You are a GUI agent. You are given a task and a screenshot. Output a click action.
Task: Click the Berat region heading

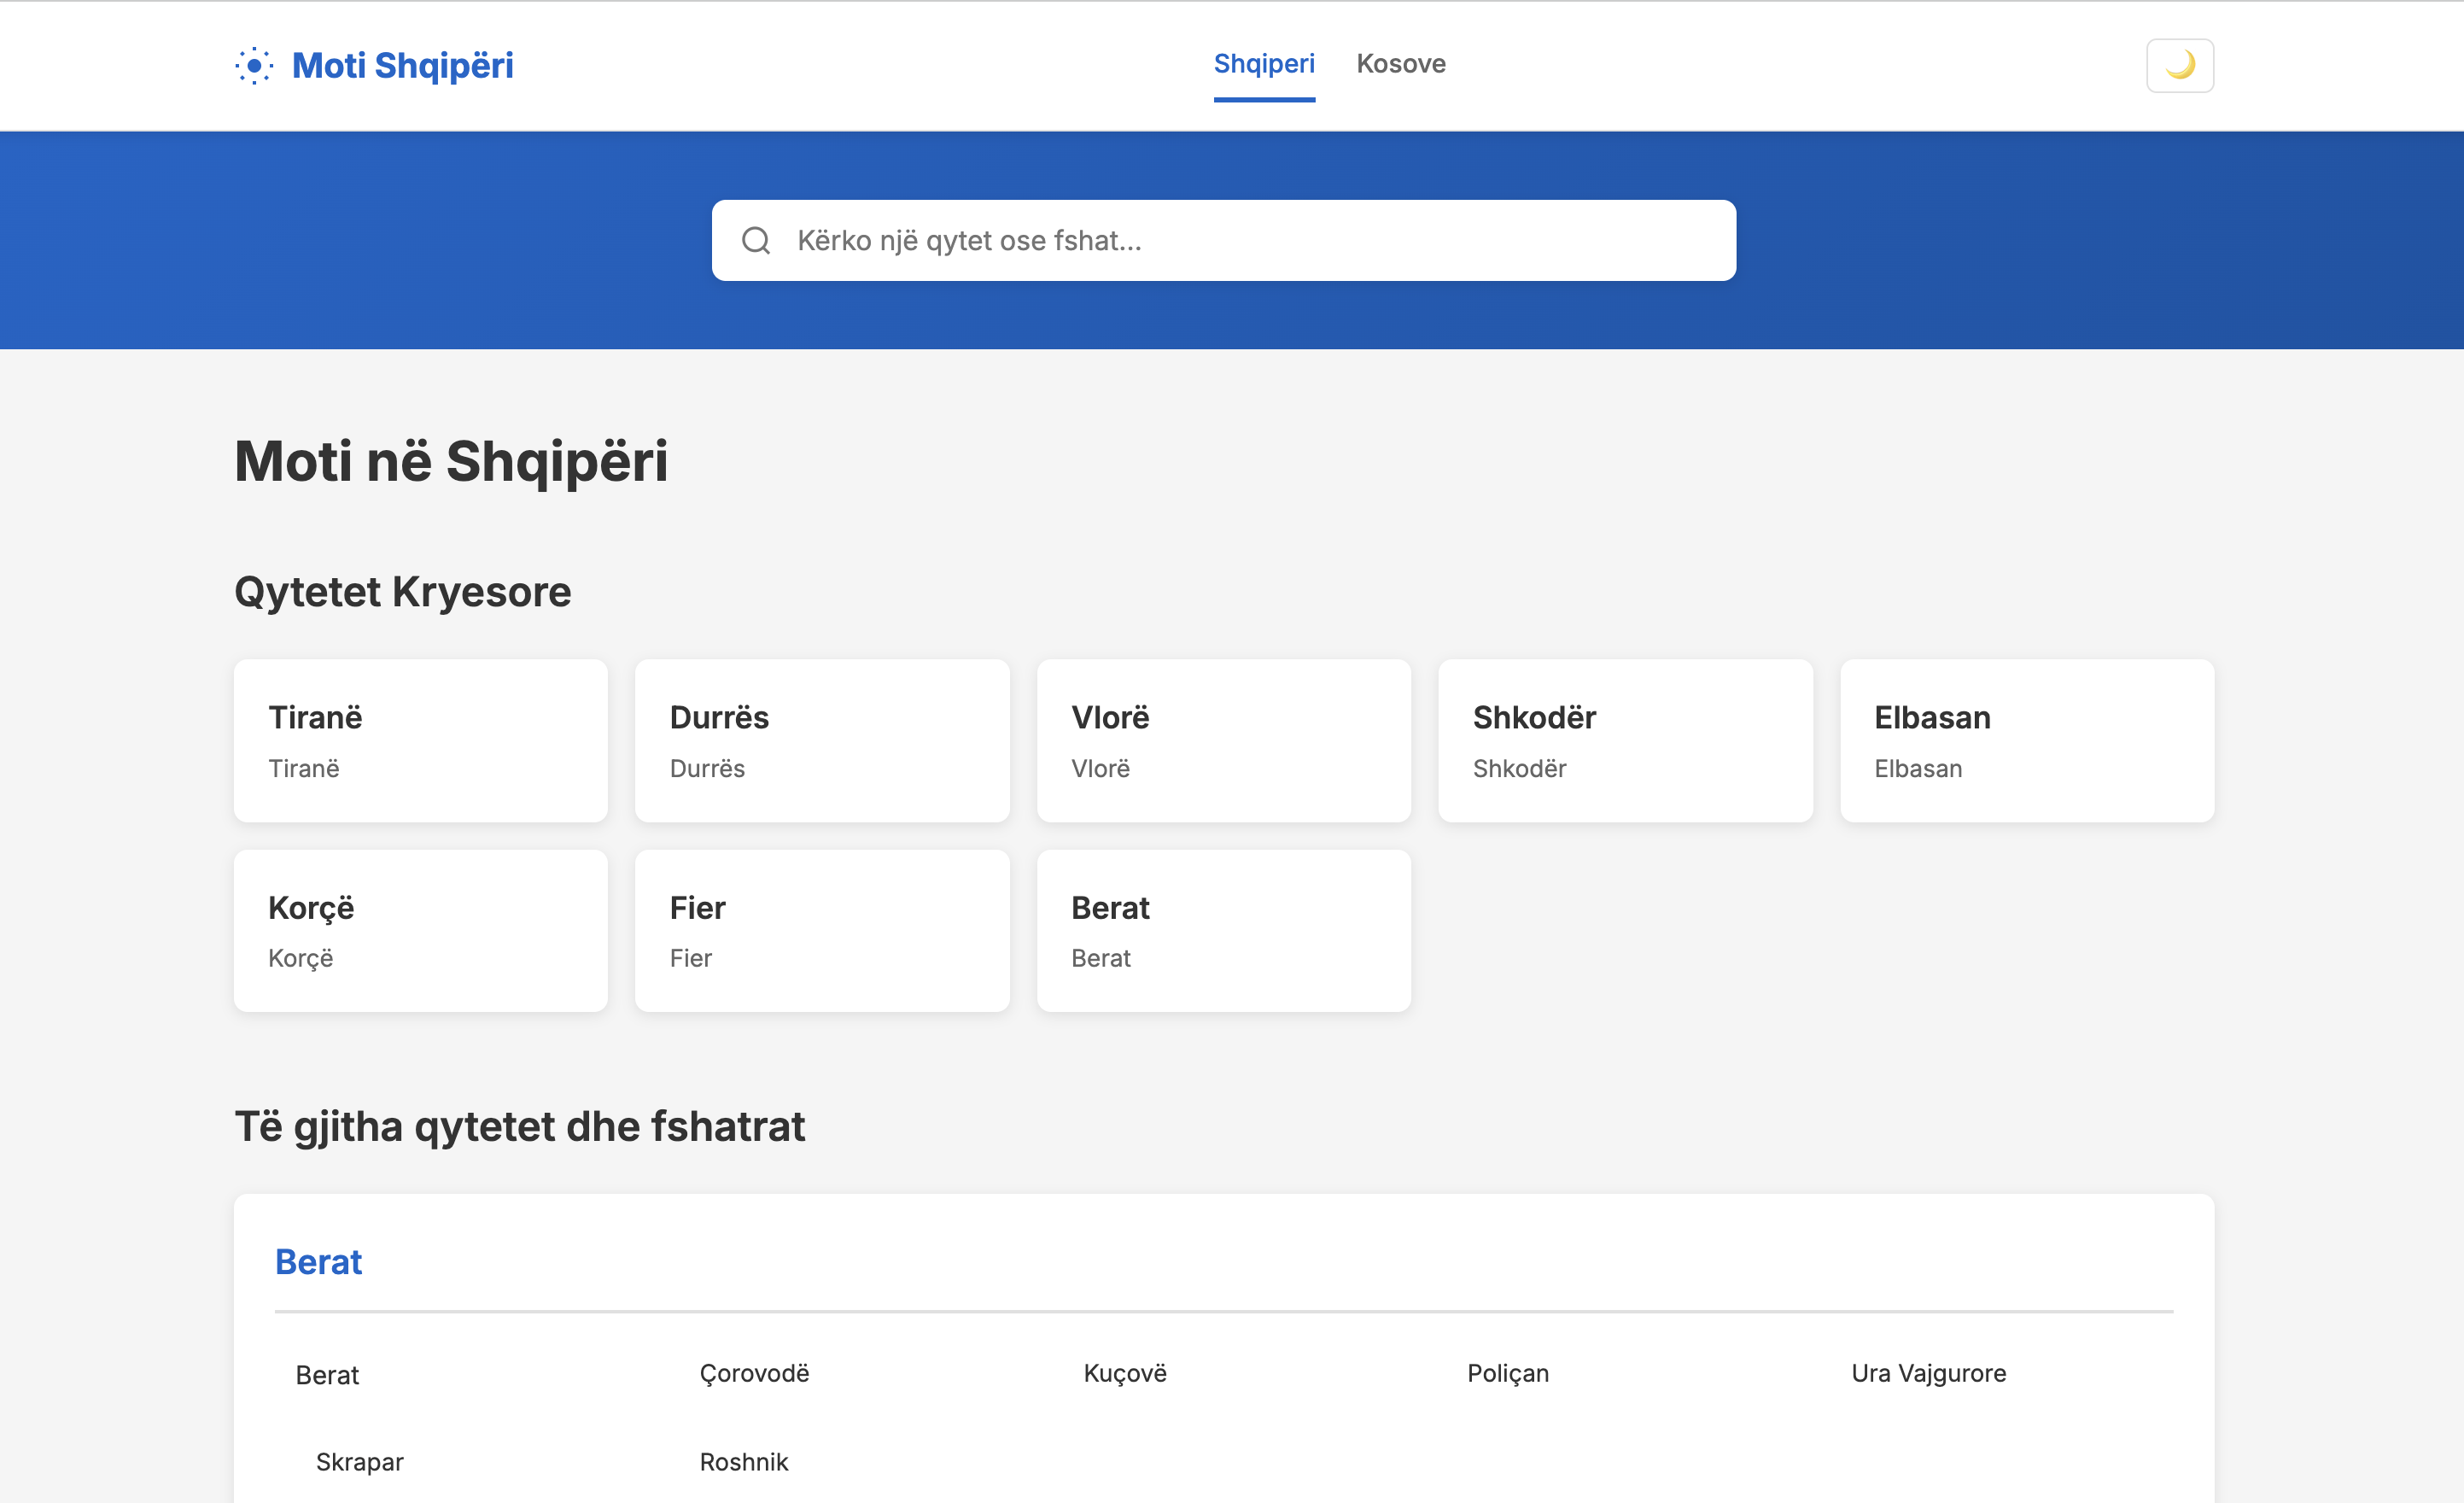(x=318, y=1262)
